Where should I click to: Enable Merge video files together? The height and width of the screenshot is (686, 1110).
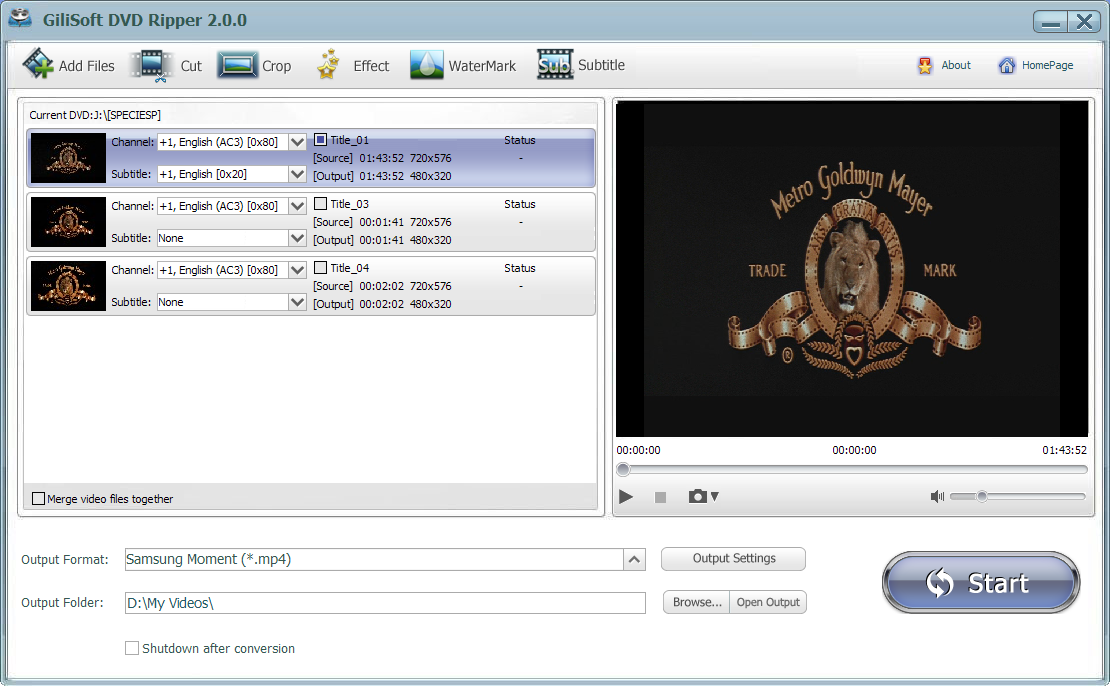[37, 498]
